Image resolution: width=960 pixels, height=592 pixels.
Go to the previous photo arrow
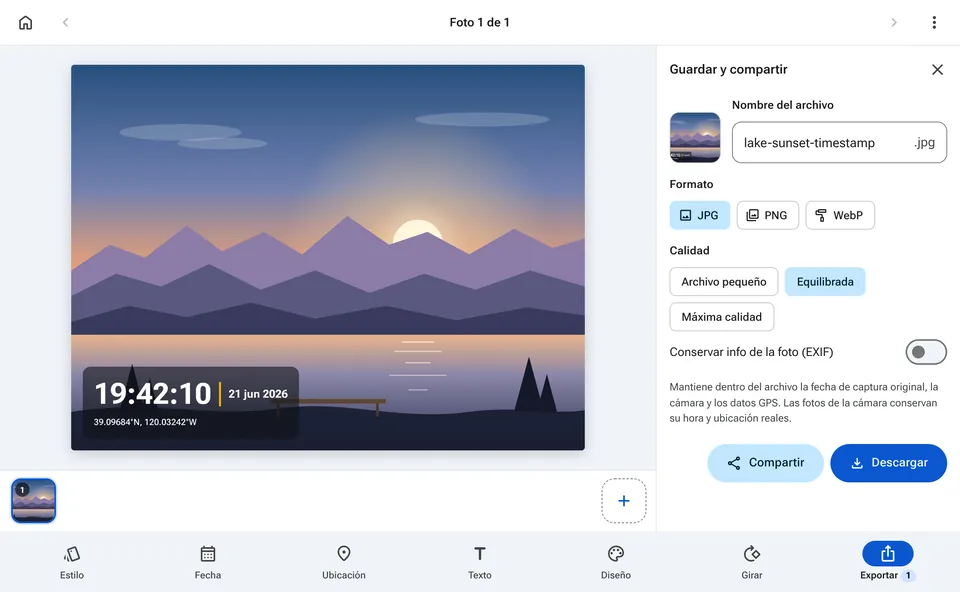click(x=66, y=23)
